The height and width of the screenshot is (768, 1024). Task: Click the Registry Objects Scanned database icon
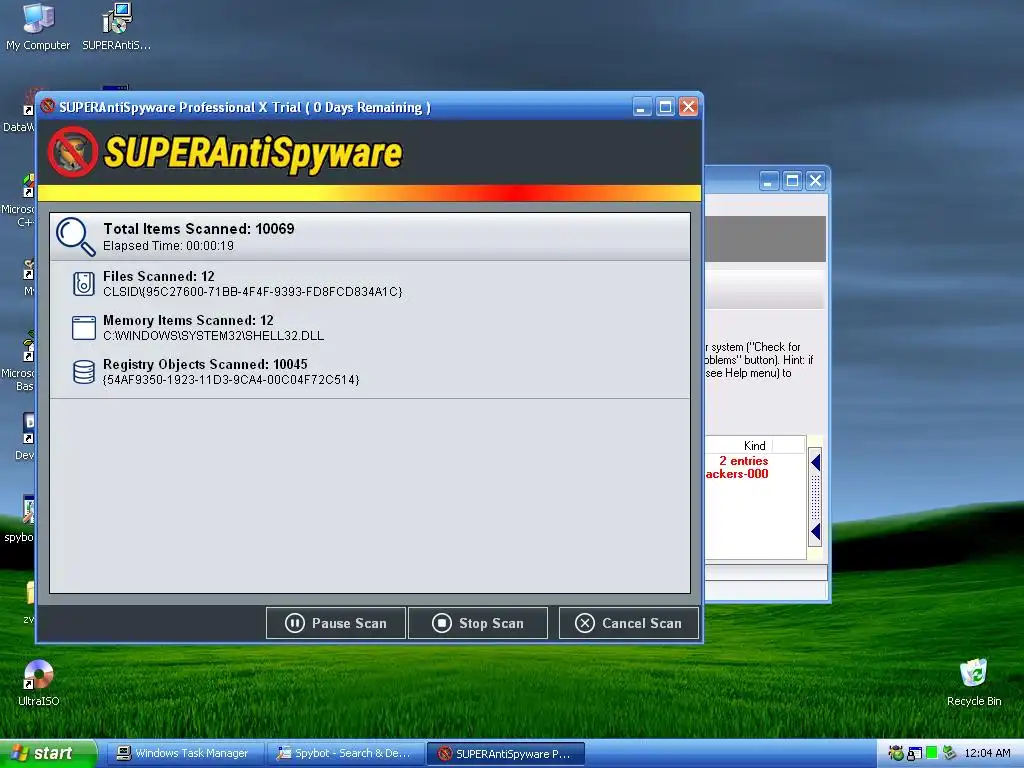click(84, 372)
